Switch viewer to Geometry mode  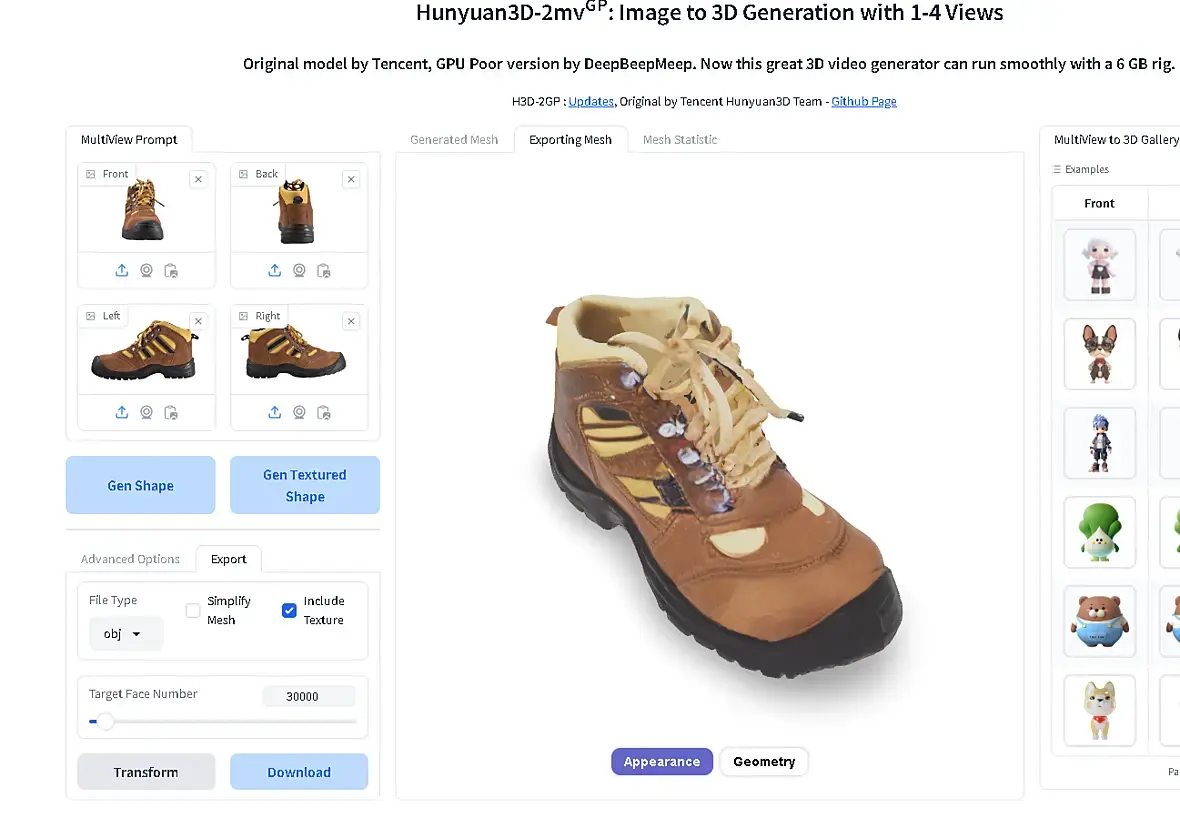[x=764, y=762]
